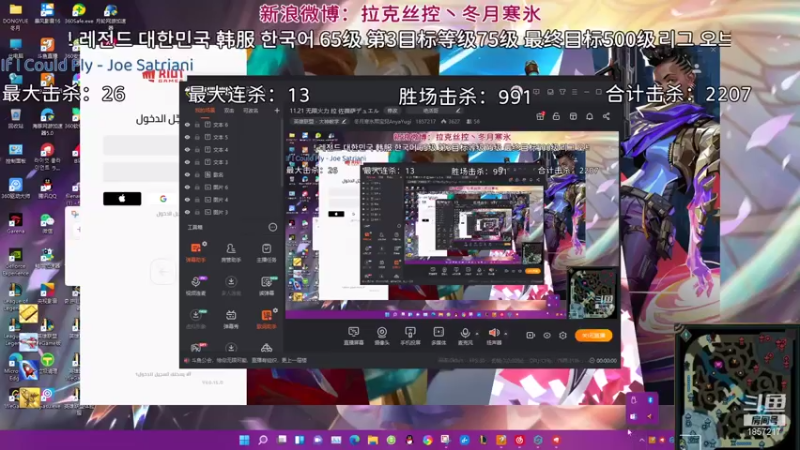
Task: Open the Windows Start menu
Action: tap(244, 440)
